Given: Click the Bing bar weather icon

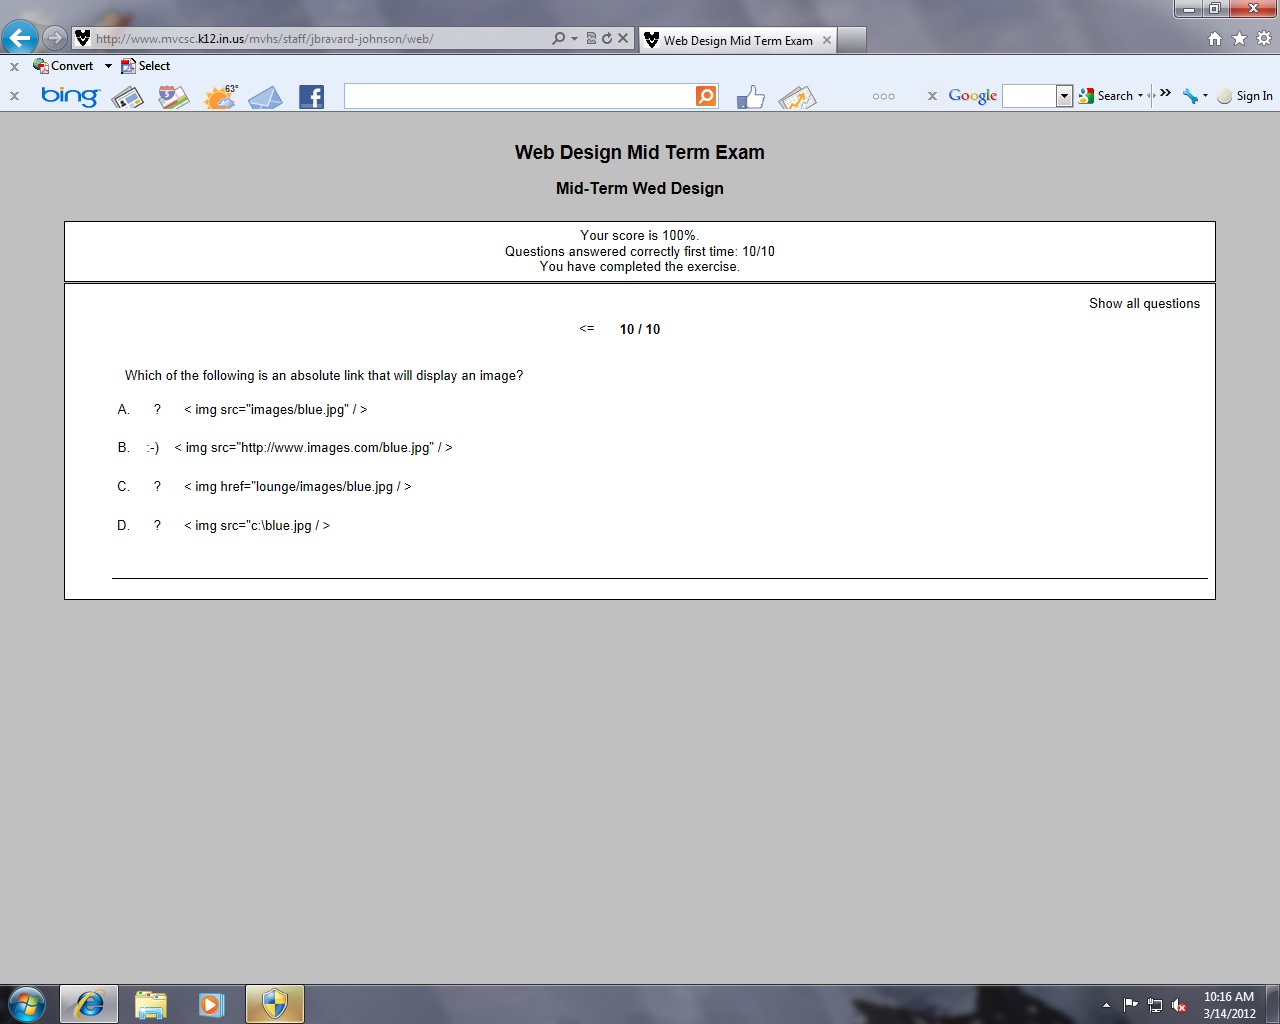Looking at the screenshot, I should click(220, 97).
